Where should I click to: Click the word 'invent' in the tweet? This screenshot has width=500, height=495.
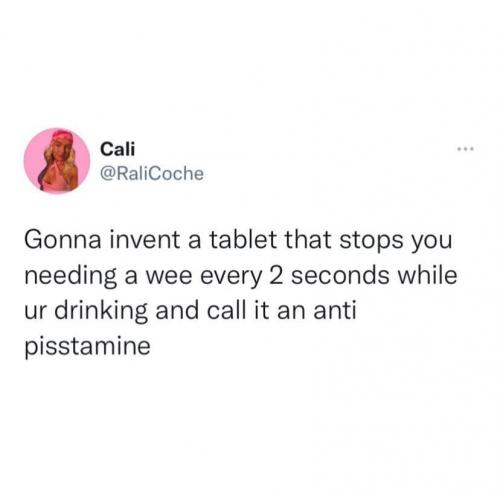[x=145, y=240]
